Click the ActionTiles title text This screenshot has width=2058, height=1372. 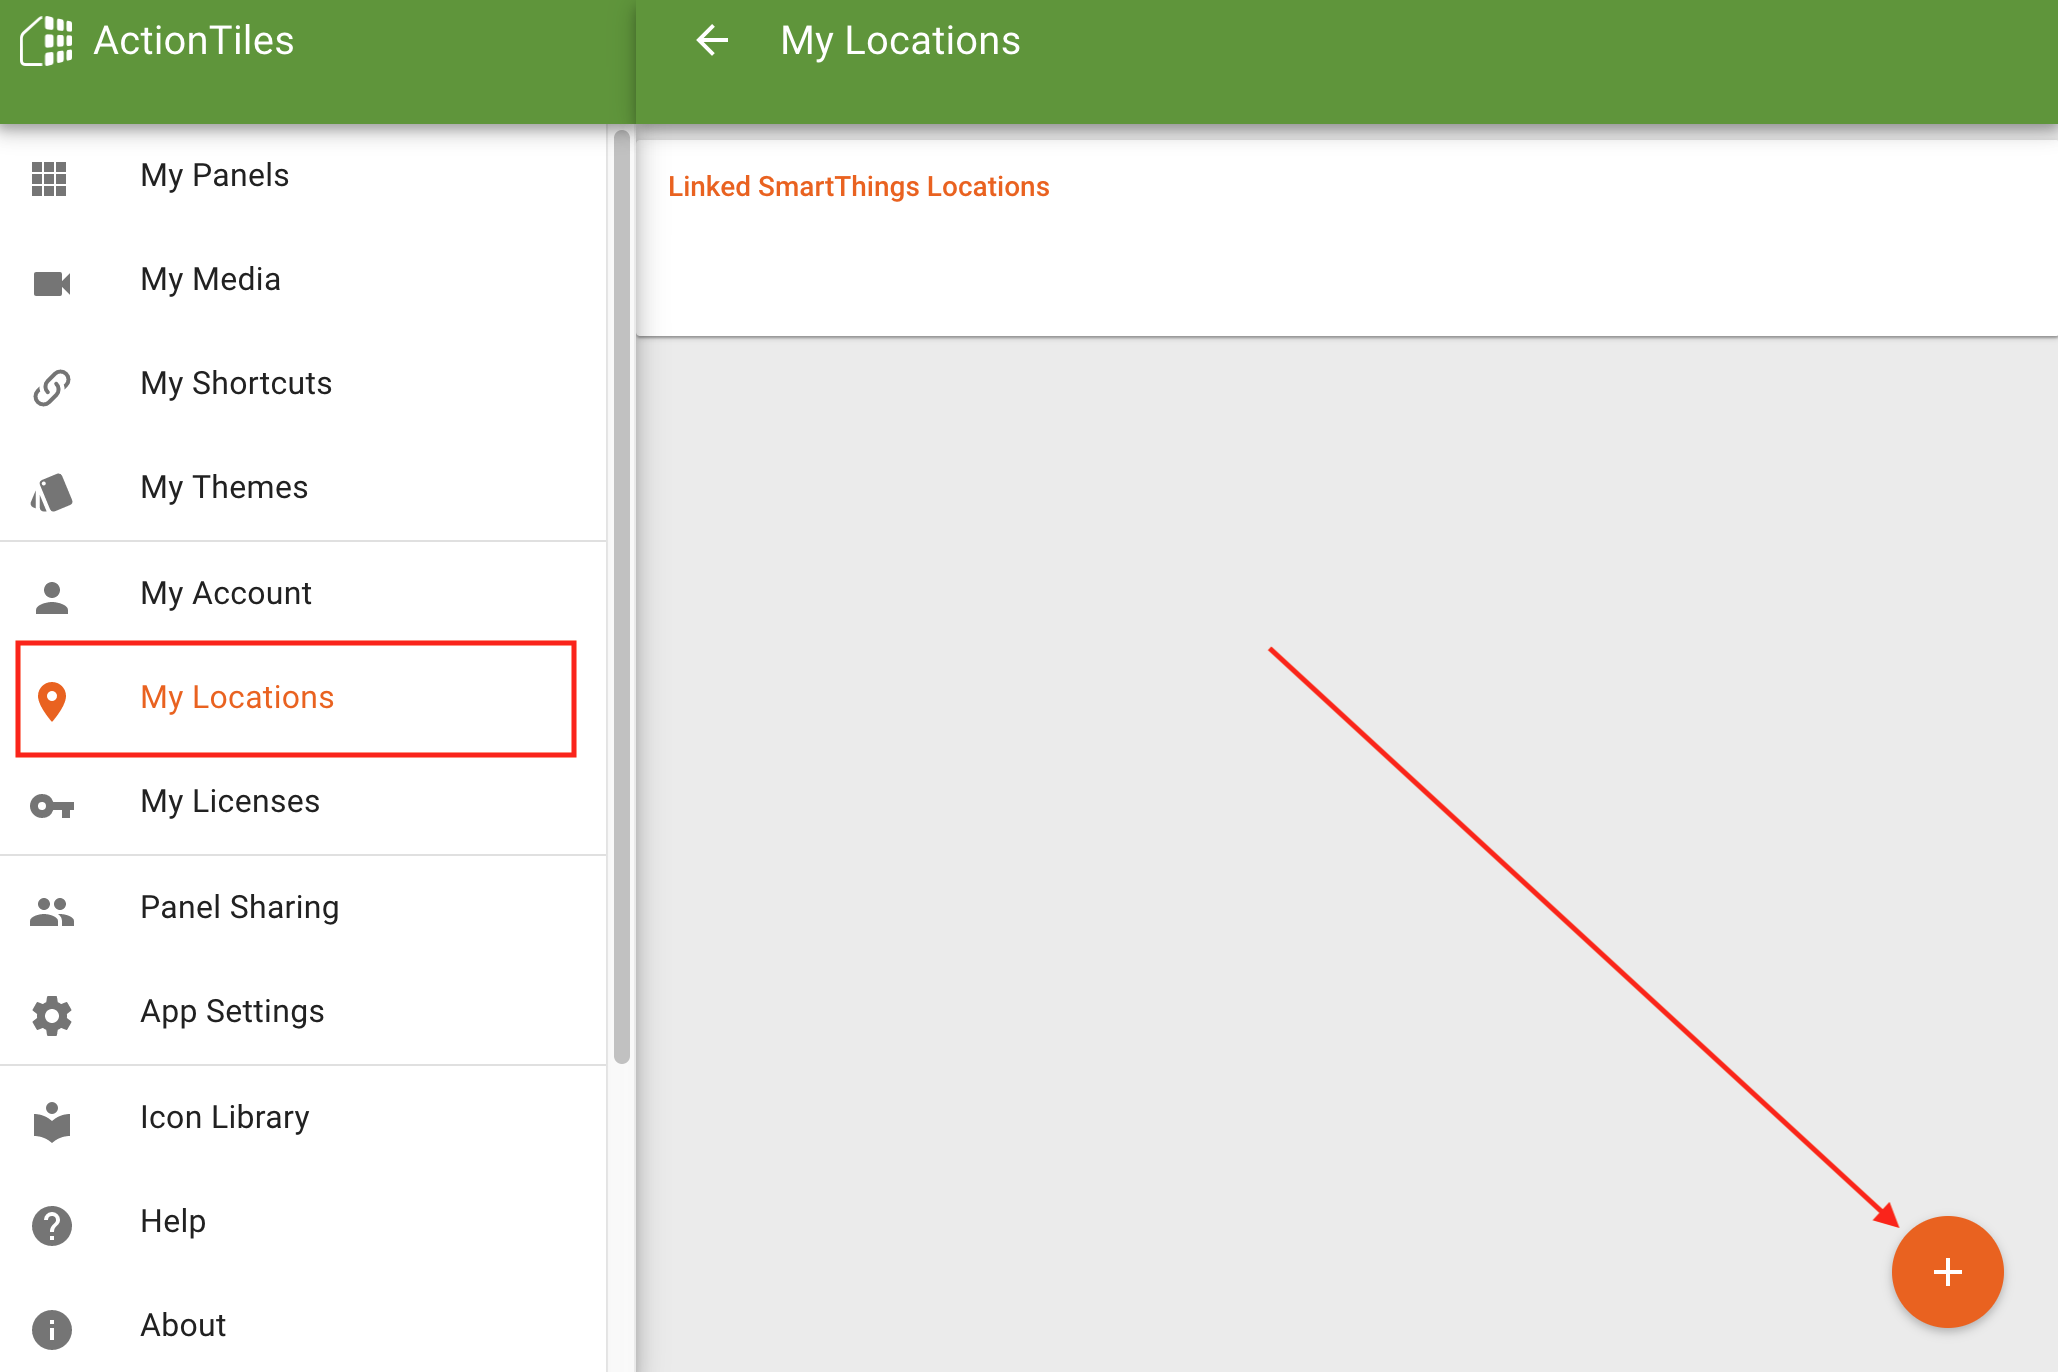pos(194,41)
